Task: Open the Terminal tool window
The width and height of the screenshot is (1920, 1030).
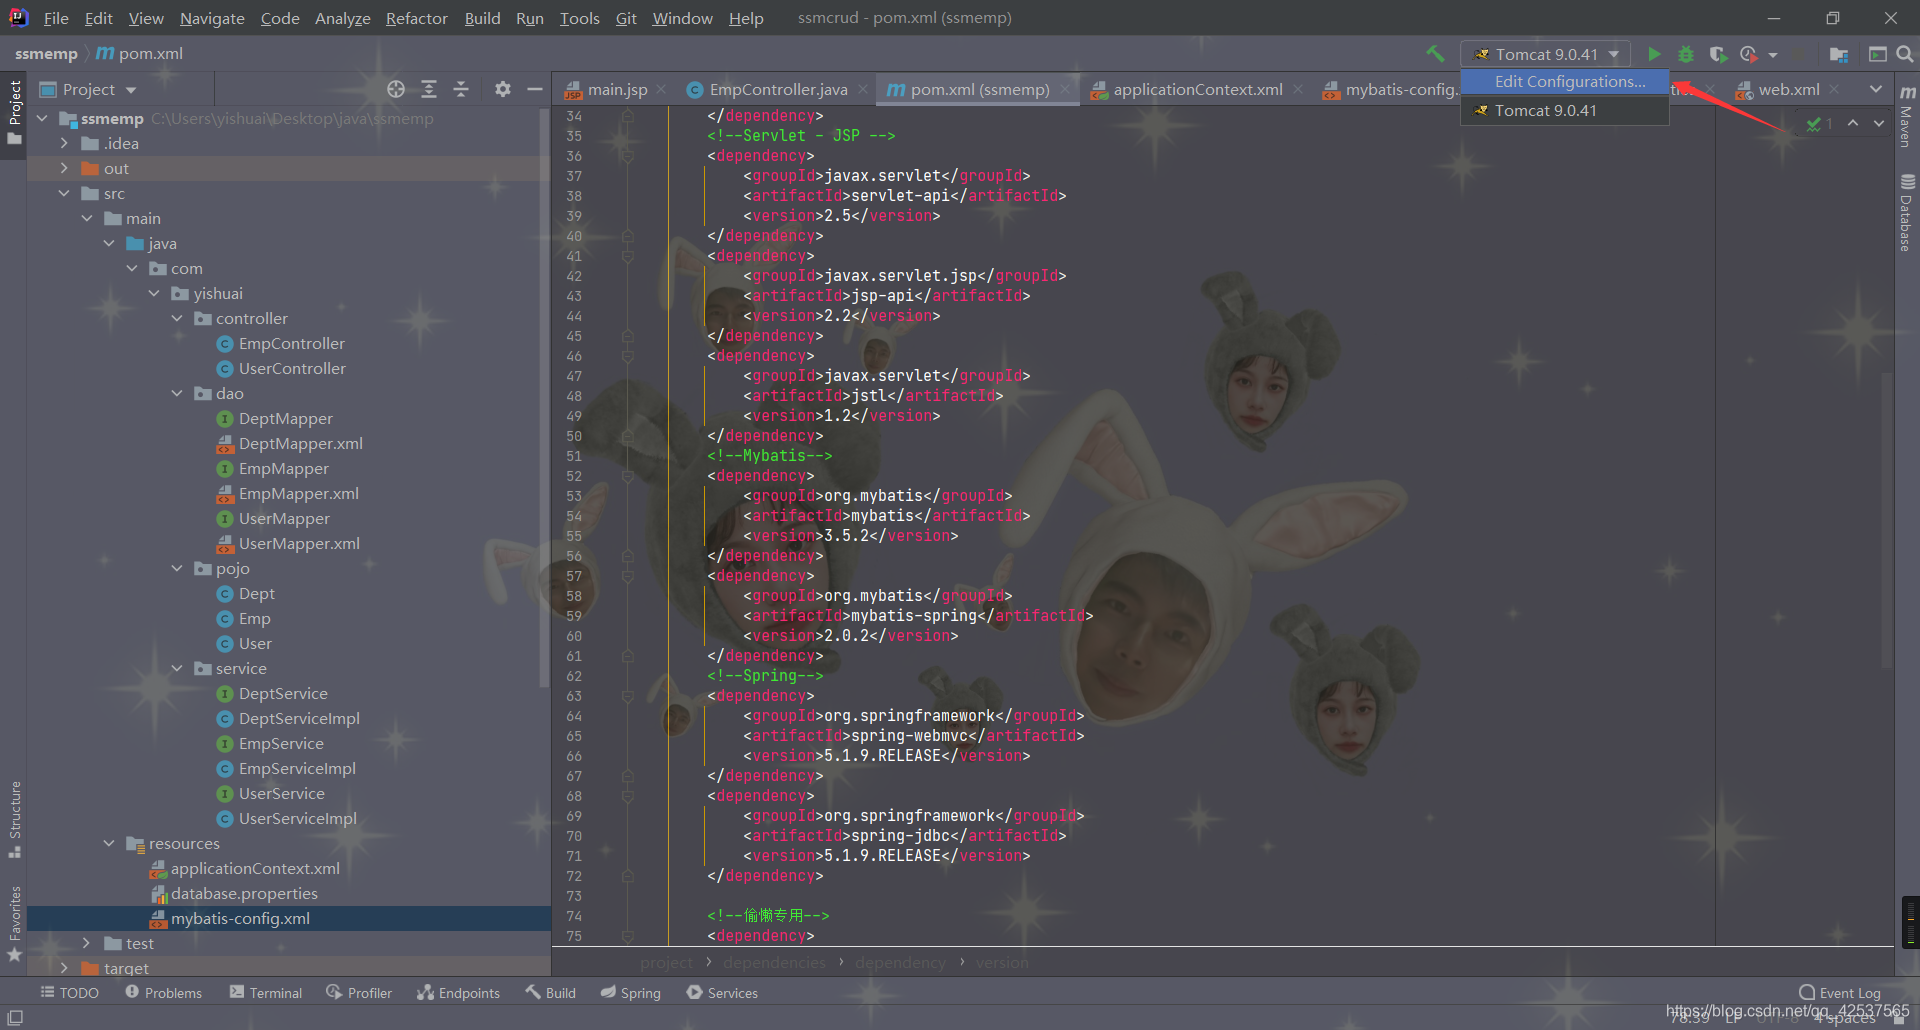Action: (x=266, y=993)
